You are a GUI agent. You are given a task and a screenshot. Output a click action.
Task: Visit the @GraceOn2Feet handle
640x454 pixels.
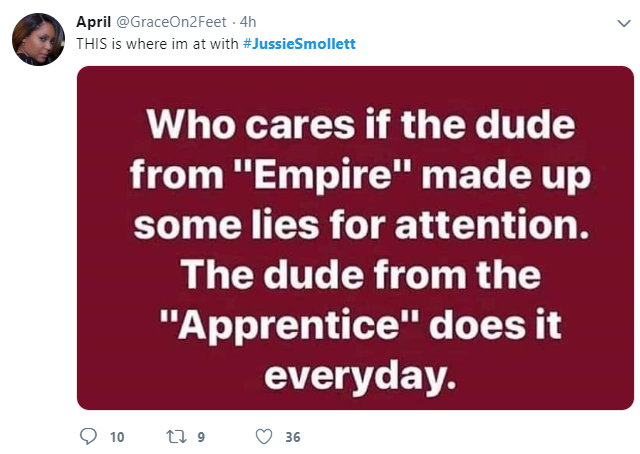click(x=171, y=22)
